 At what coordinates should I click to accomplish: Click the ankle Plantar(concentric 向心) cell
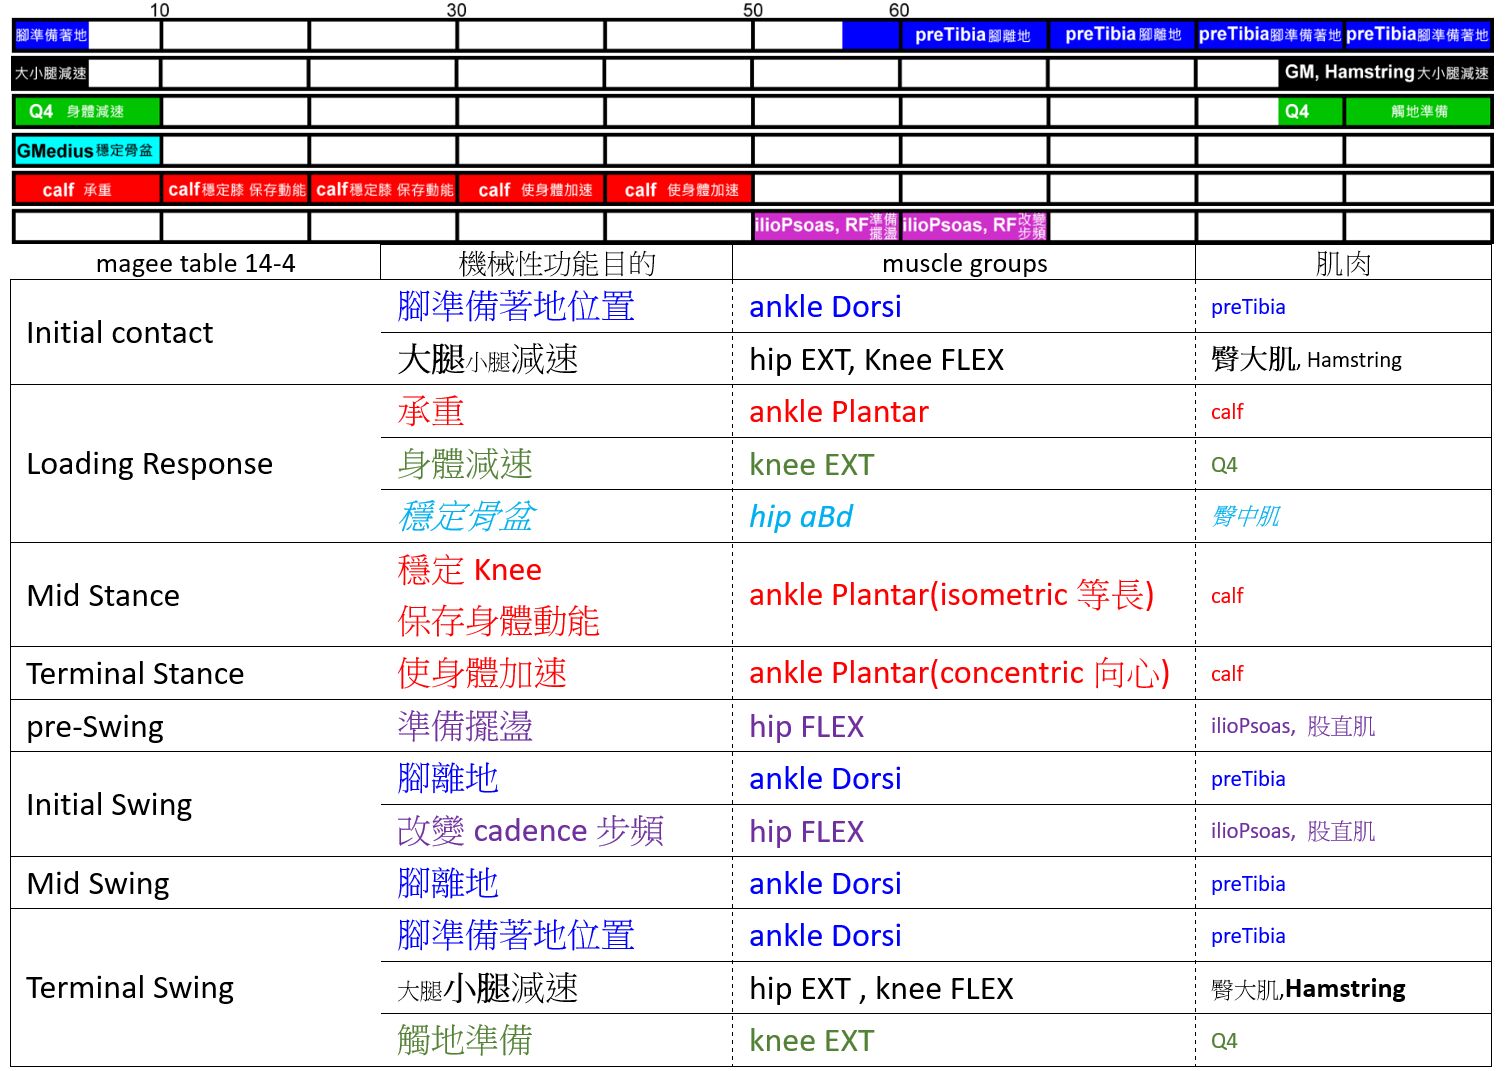click(x=959, y=674)
